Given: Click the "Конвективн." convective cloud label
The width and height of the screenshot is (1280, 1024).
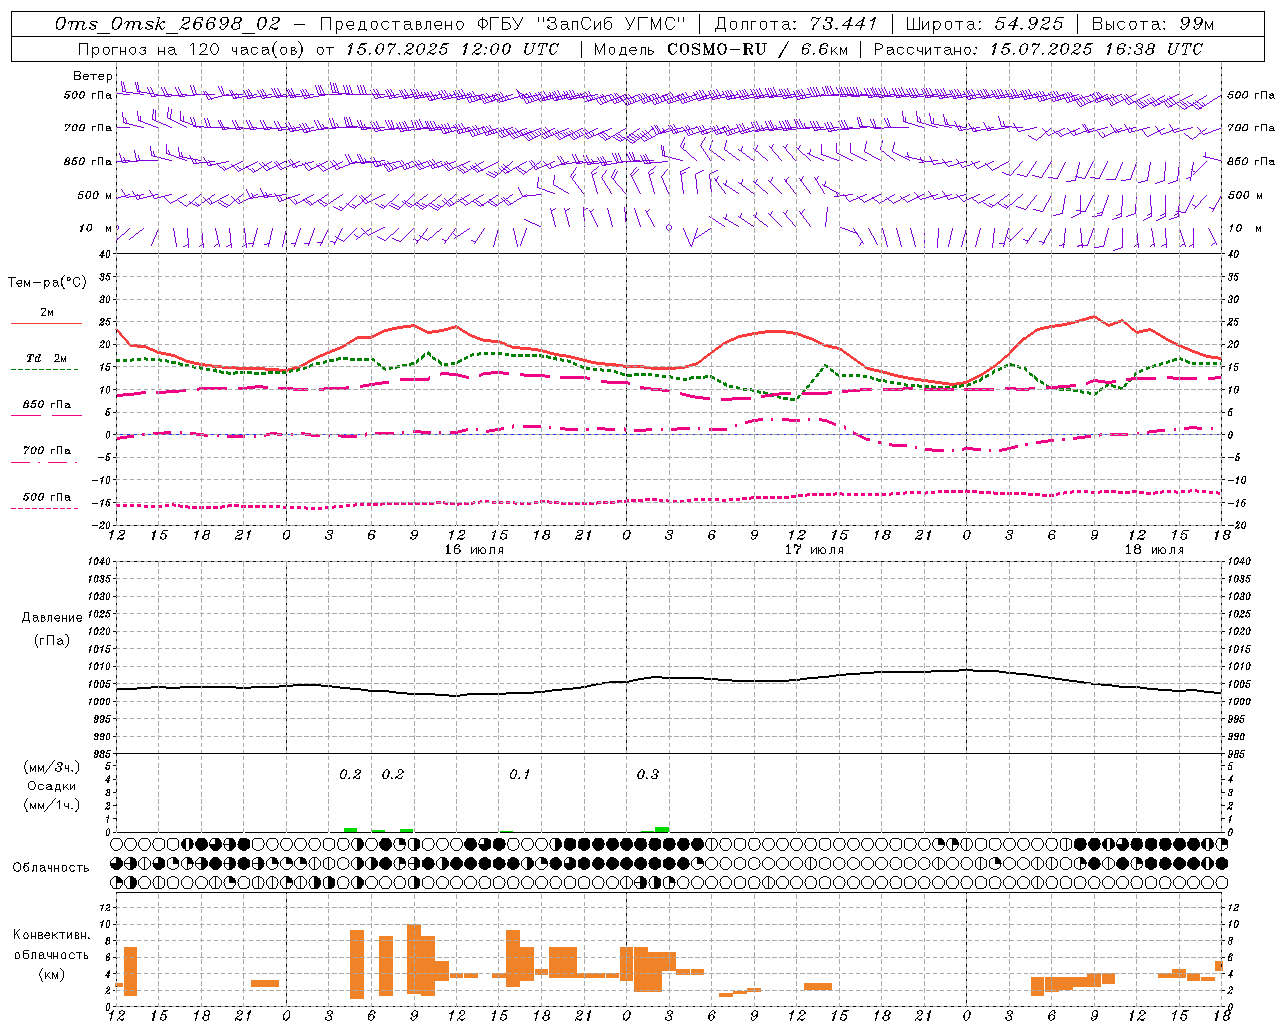Looking at the screenshot, I should tap(52, 935).
